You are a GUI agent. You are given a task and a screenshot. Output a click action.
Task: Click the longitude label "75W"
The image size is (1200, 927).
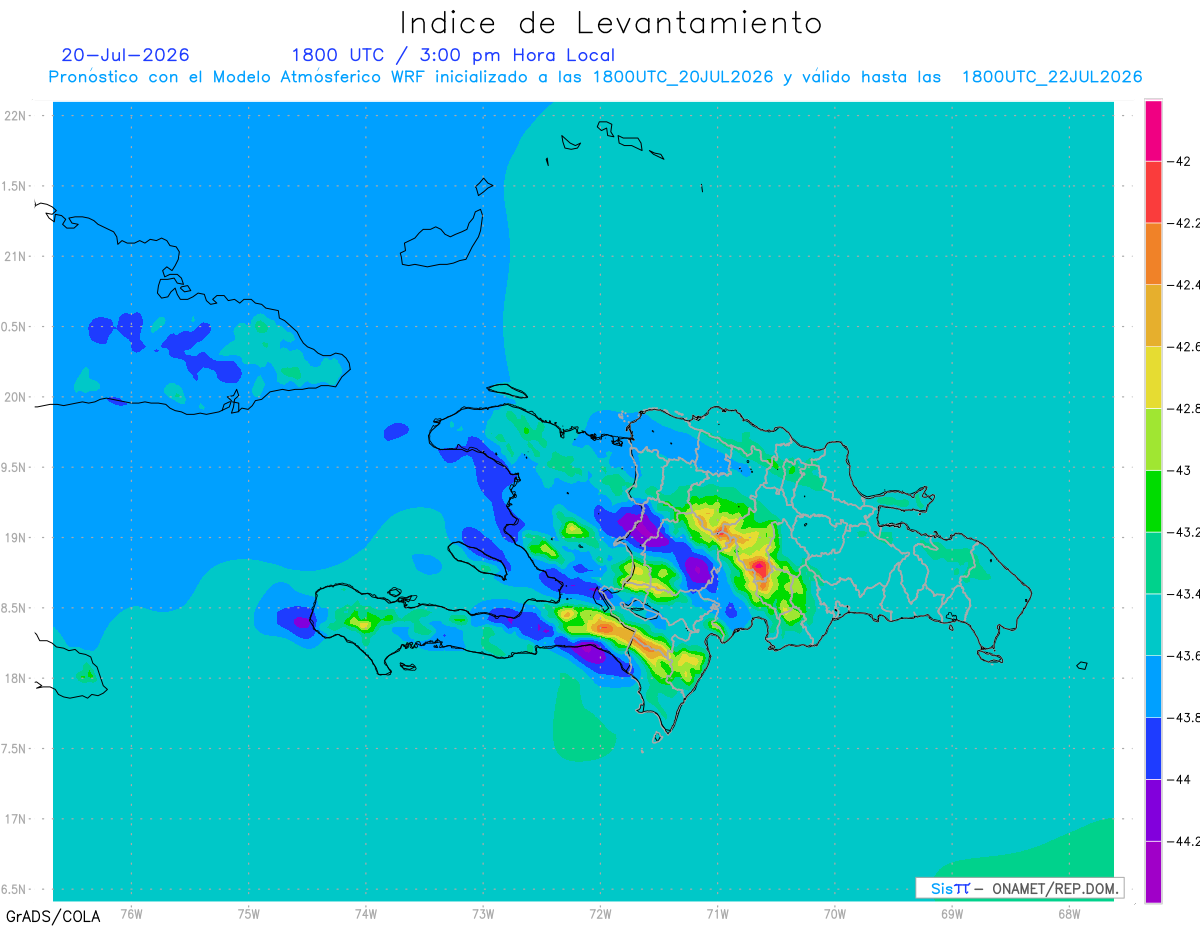point(249,913)
